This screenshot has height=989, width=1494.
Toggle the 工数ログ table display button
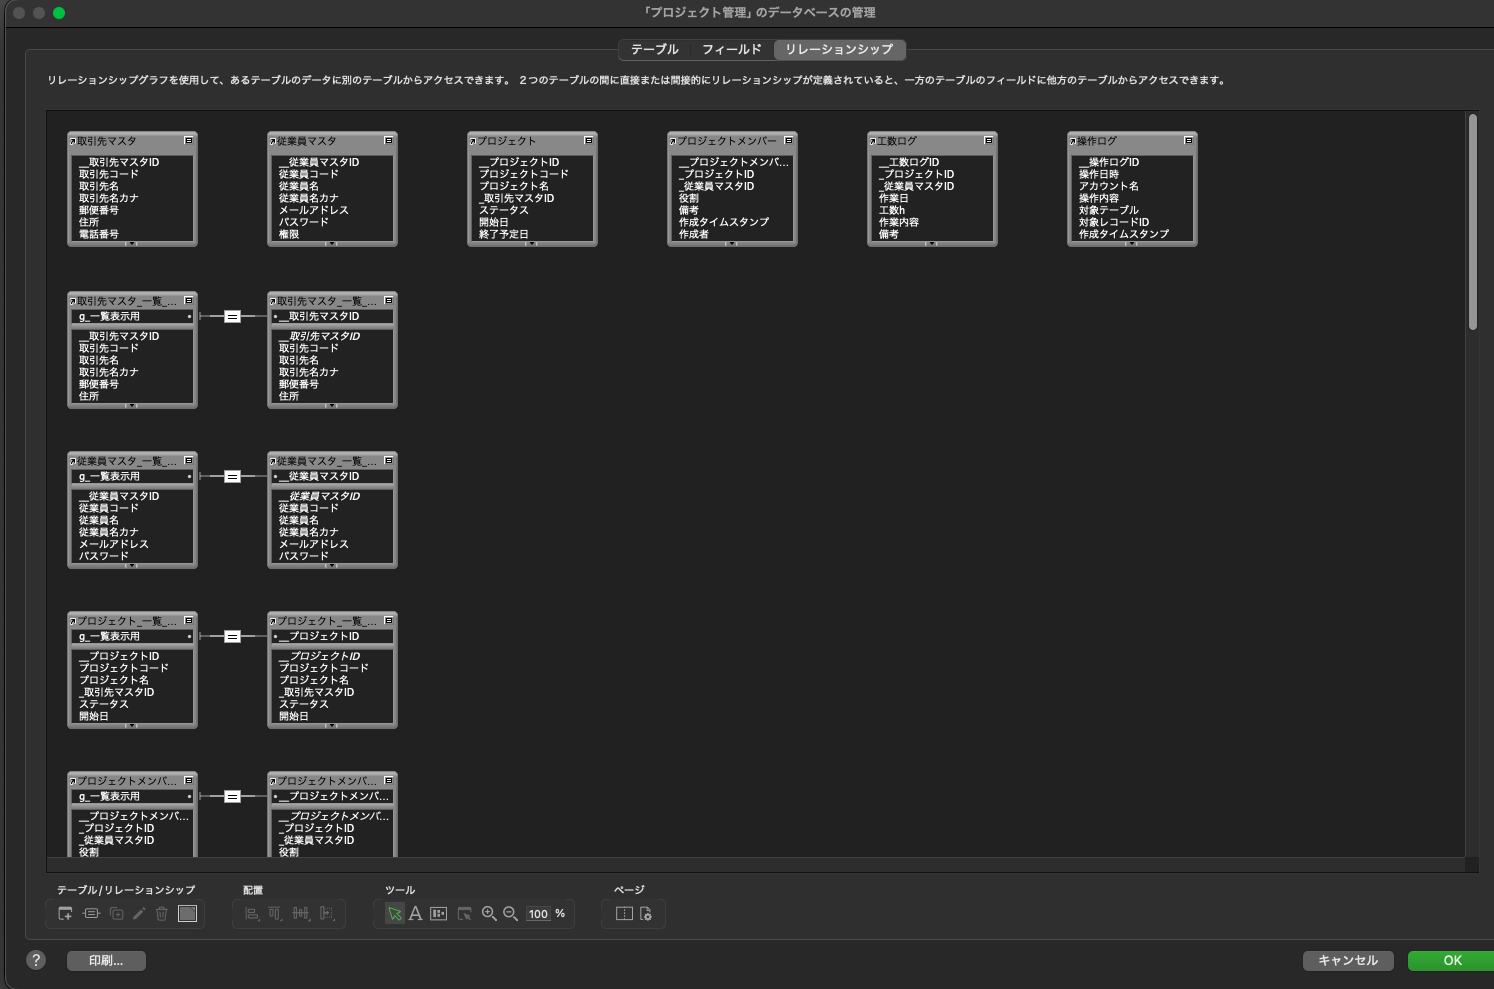(x=988, y=141)
